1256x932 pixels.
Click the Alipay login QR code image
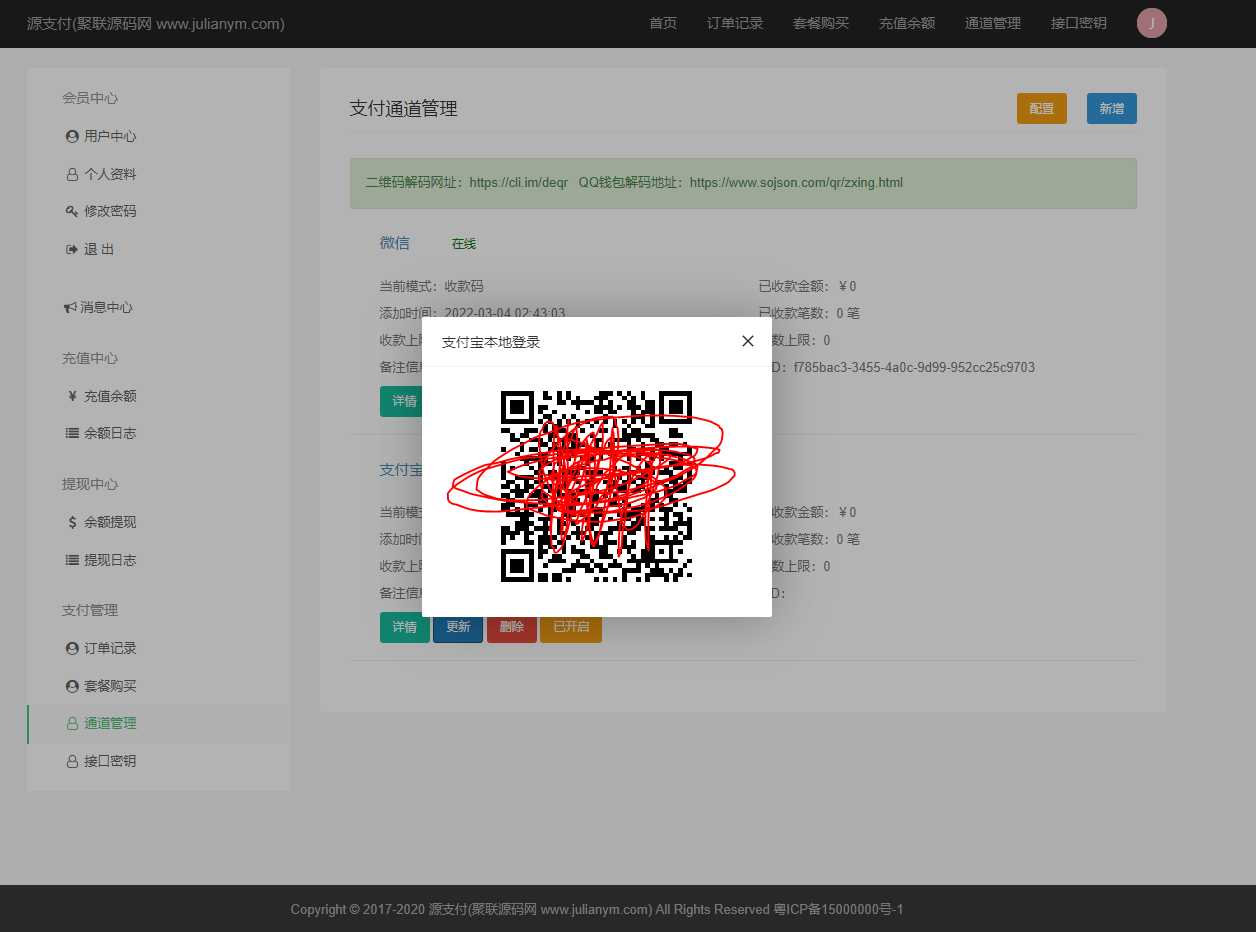tap(597, 486)
